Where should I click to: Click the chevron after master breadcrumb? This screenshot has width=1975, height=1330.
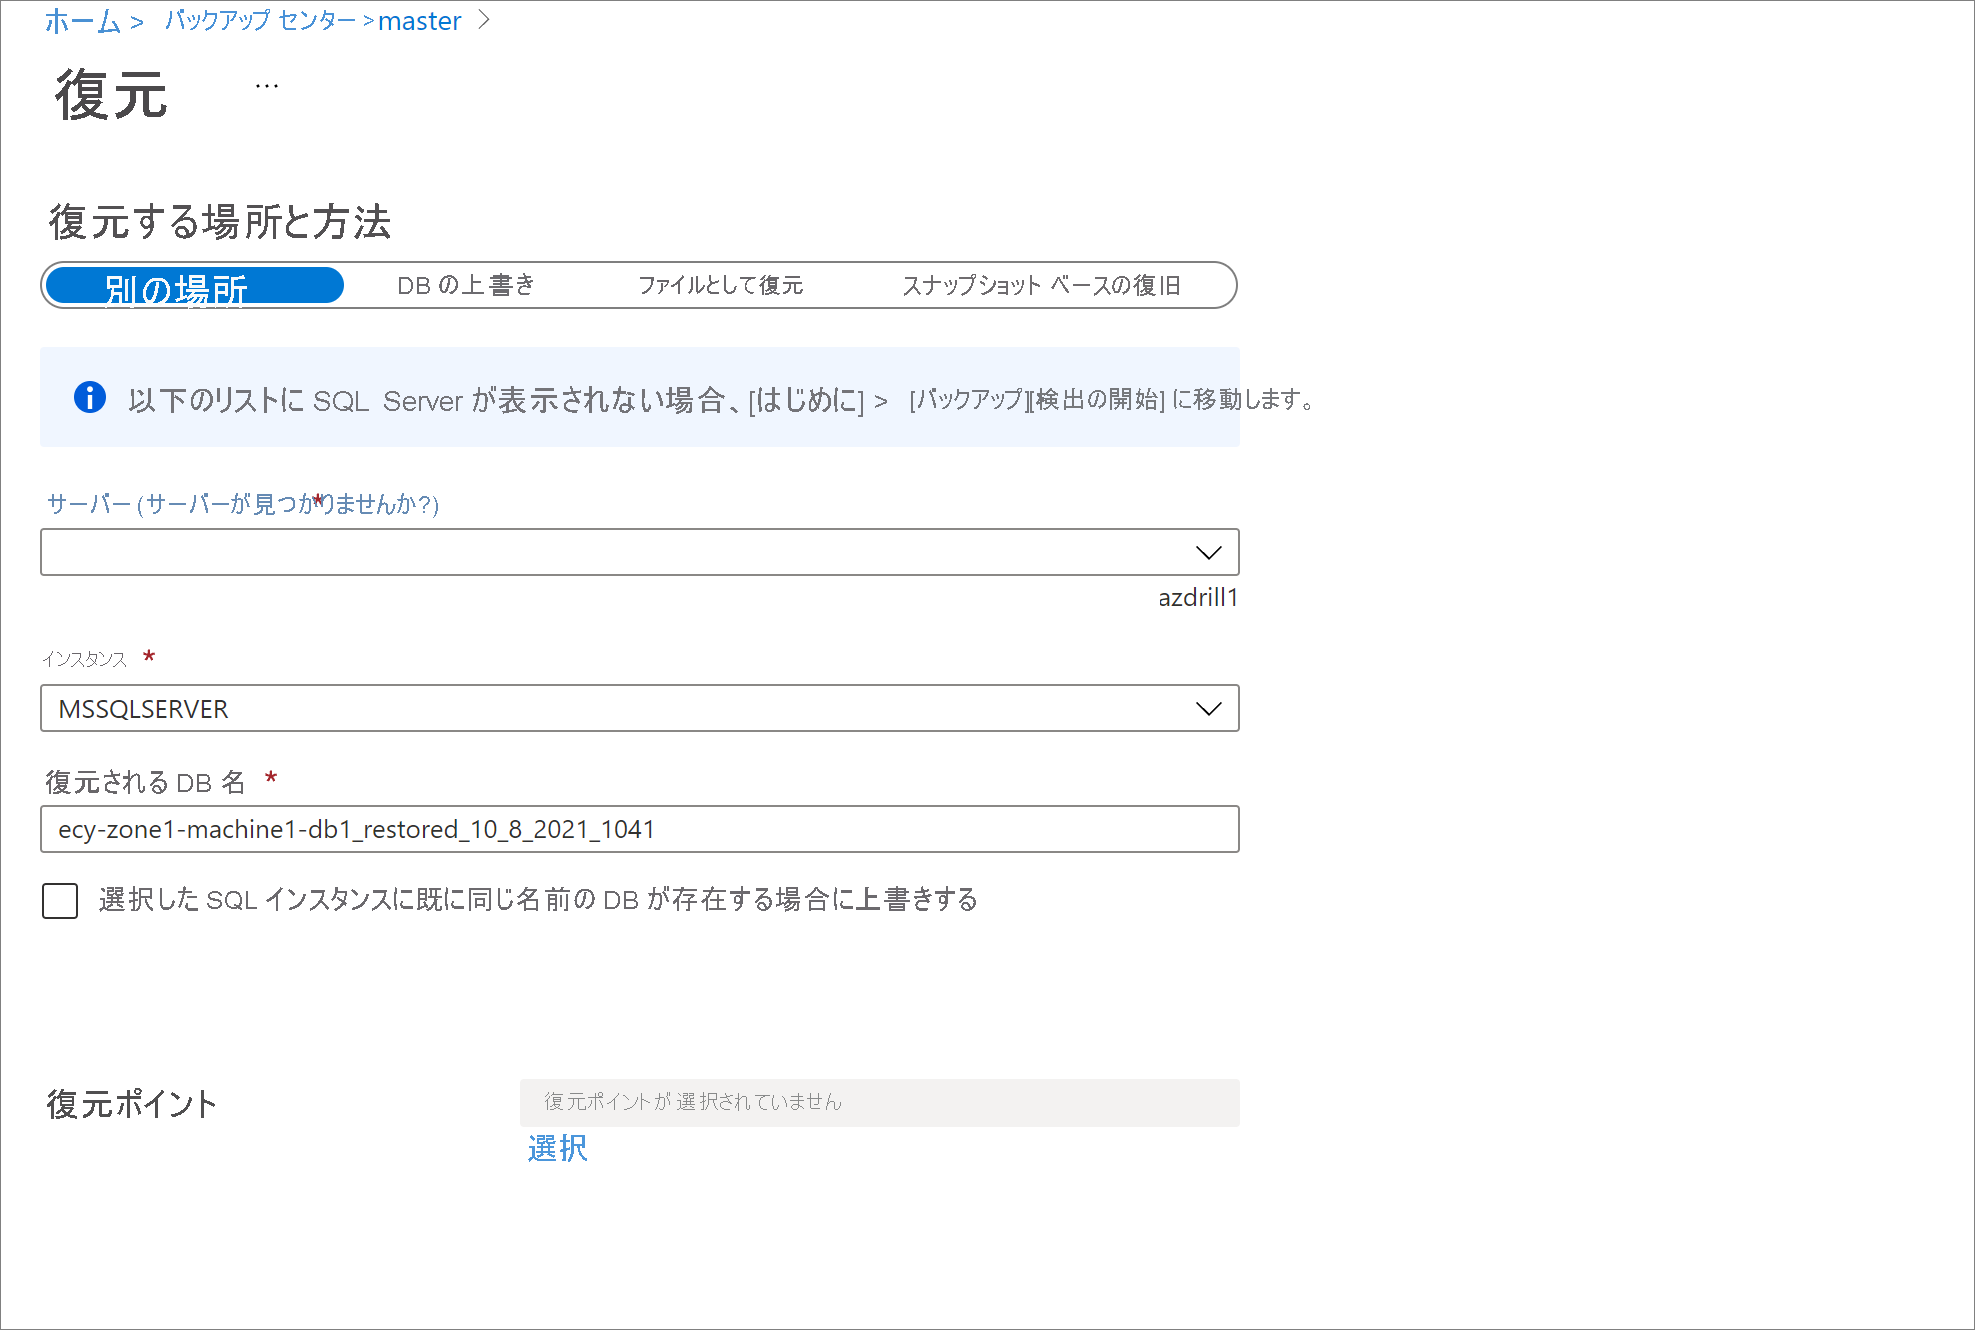coord(484,21)
